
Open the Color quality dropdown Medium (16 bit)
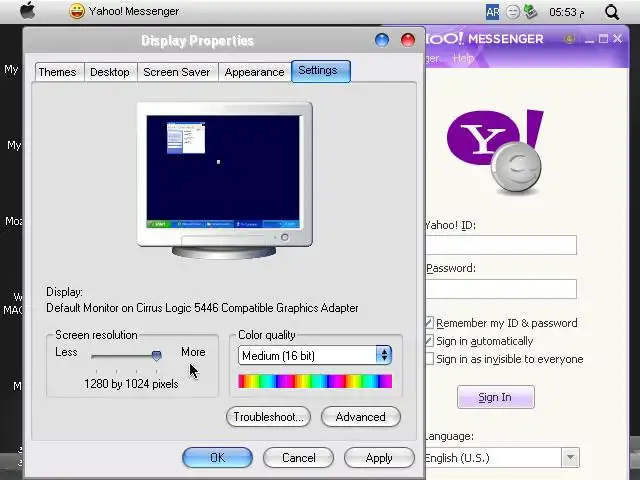315,355
